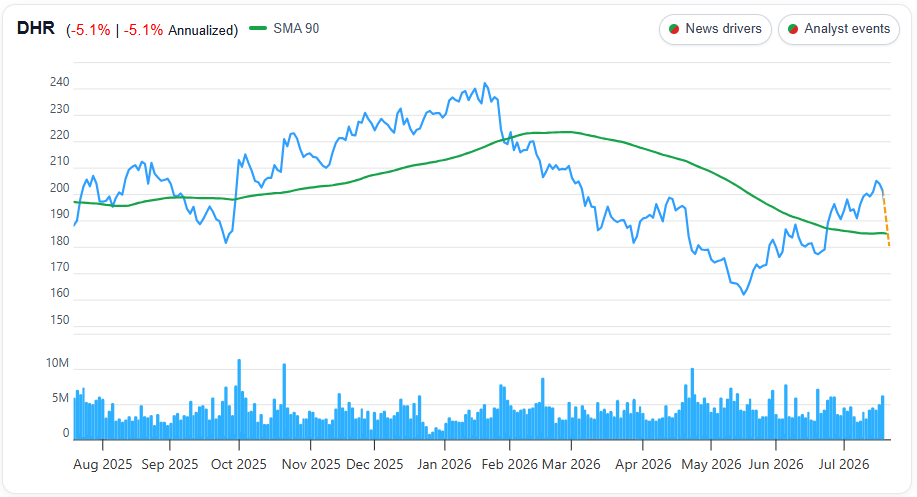Click the 10M volume axis label
The image size is (917, 497).
tap(57, 363)
